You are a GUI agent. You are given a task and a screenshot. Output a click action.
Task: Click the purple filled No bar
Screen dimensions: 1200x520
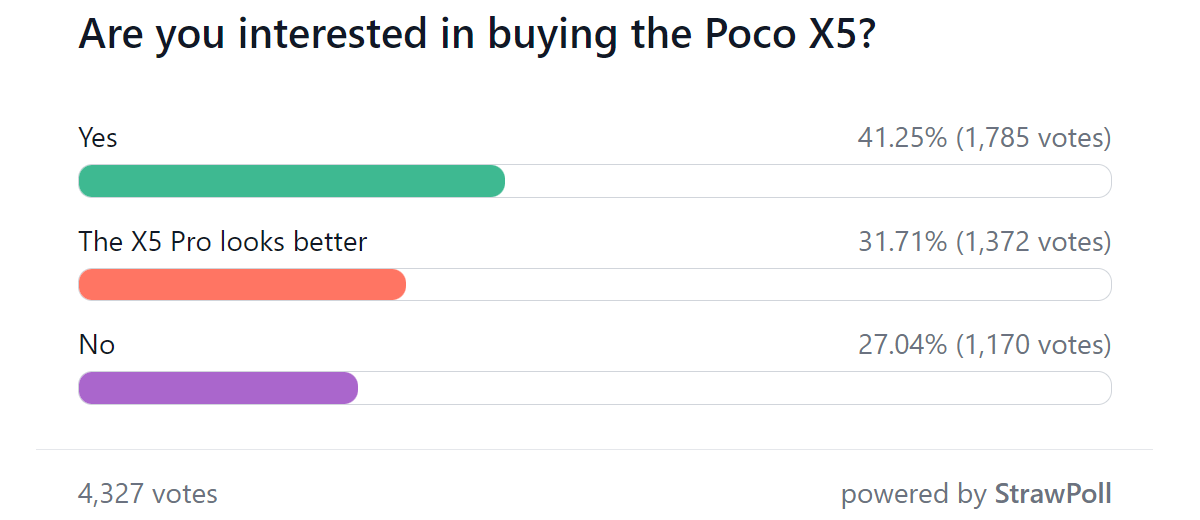(x=218, y=389)
